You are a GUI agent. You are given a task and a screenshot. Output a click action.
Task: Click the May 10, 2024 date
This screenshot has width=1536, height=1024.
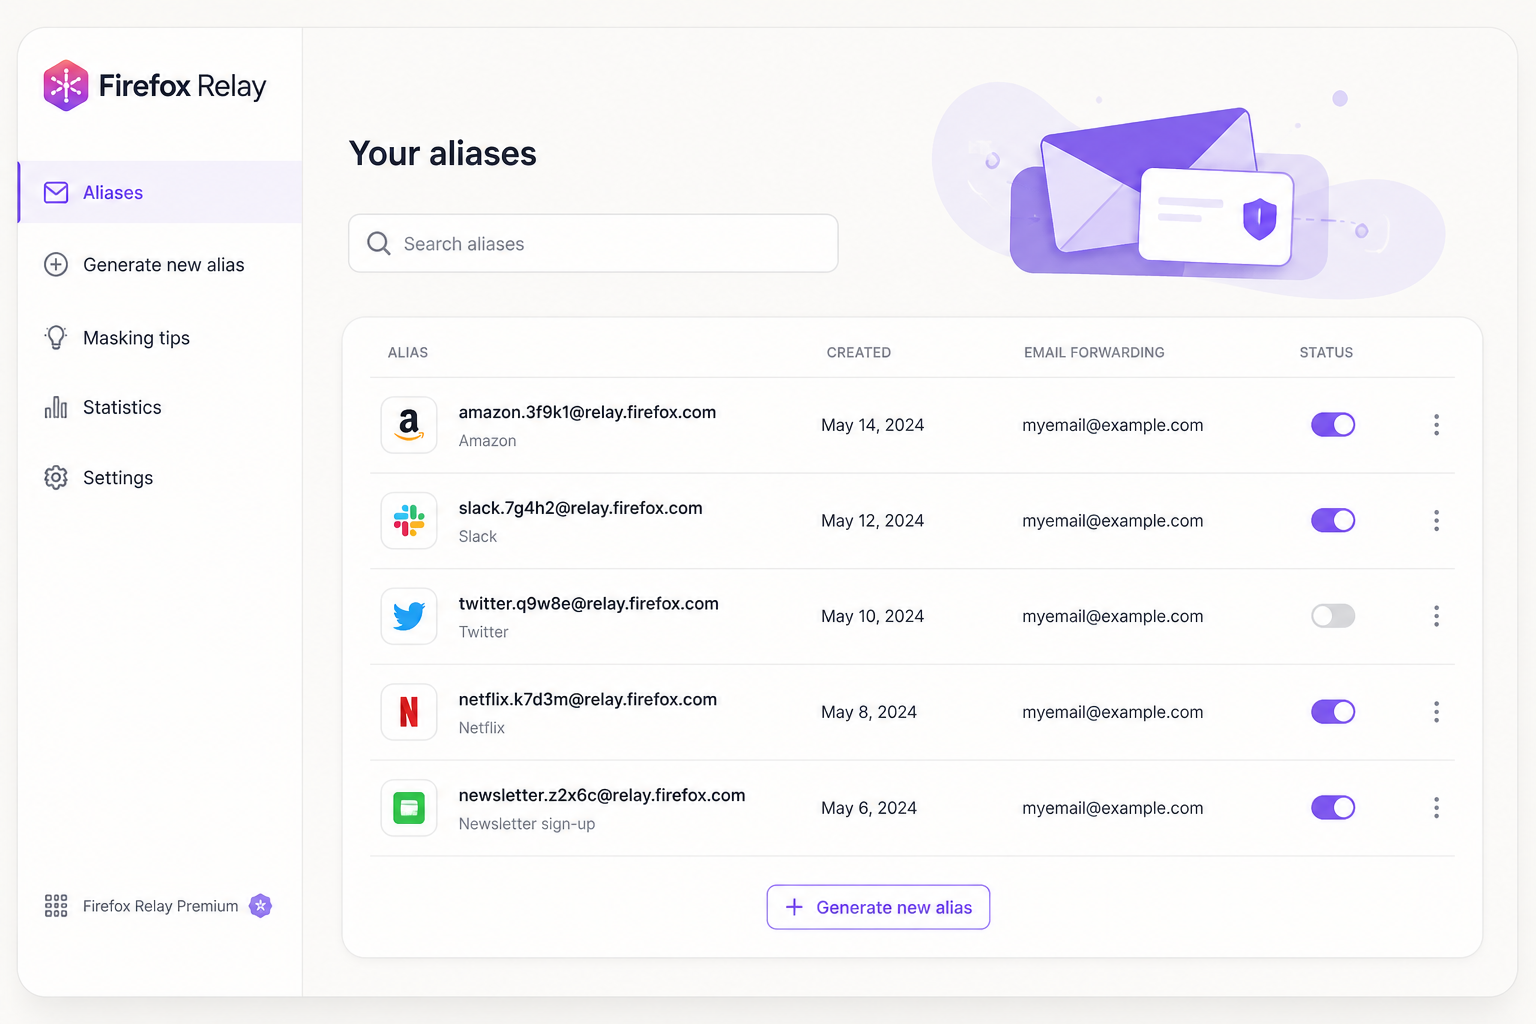click(872, 616)
